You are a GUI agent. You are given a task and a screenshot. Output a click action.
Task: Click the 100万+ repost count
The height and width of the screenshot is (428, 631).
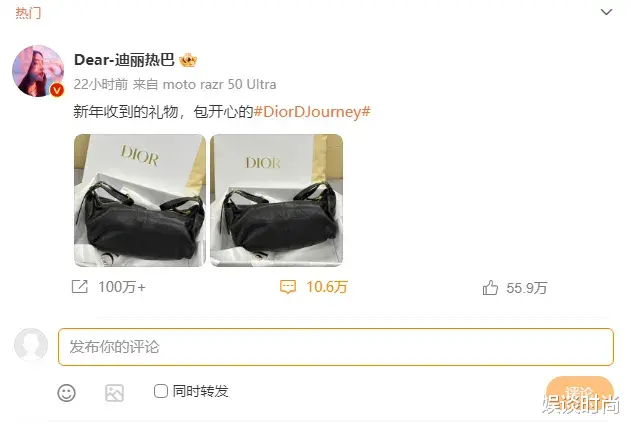coord(122,287)
